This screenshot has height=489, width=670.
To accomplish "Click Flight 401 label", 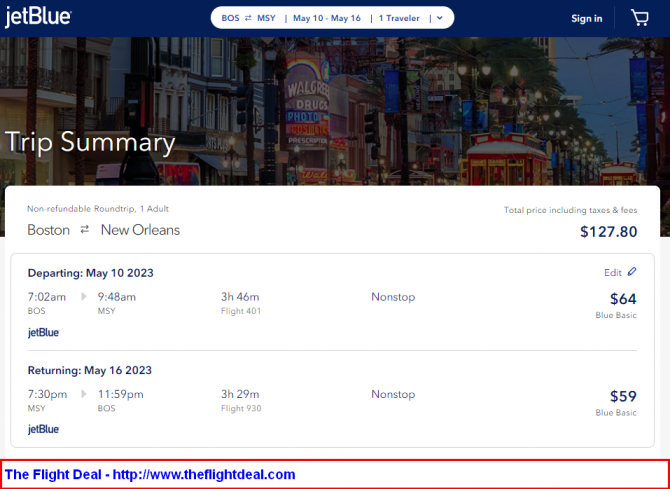I will point(241,311).
